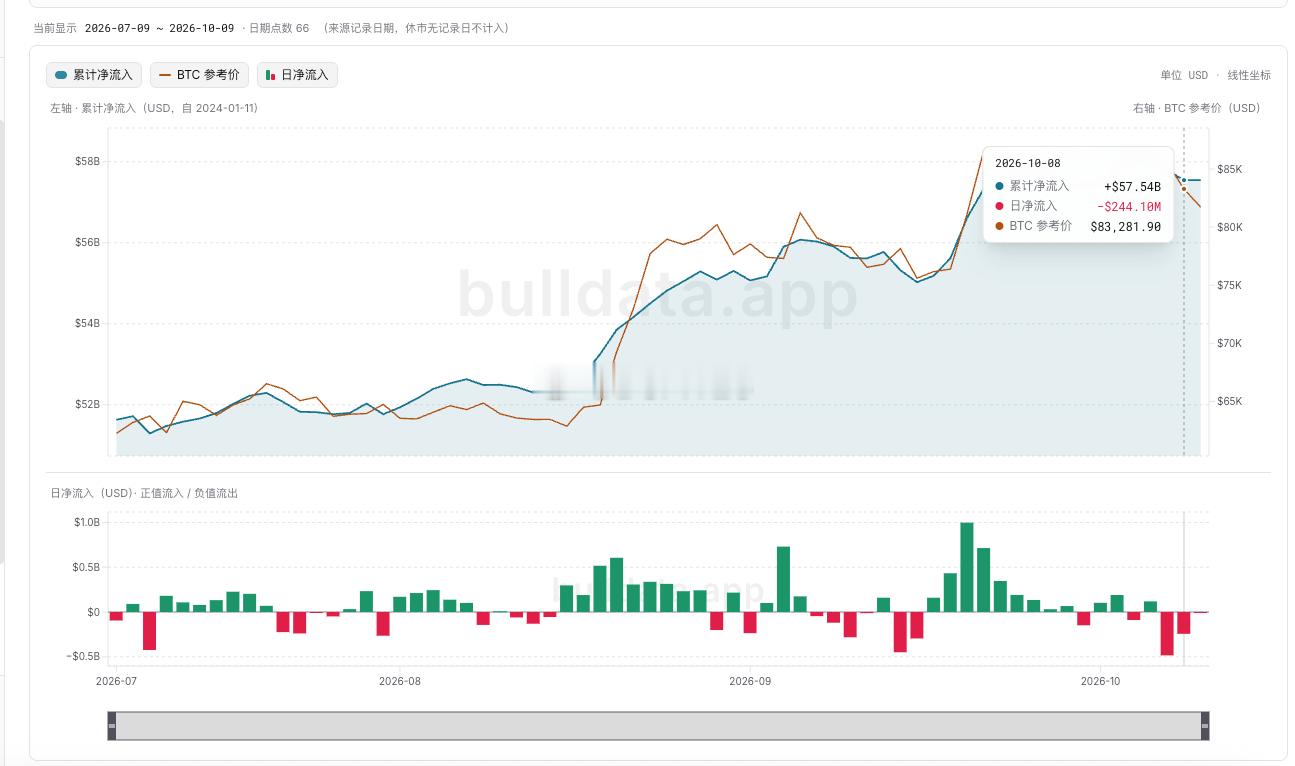Click the 2026-08 x-axis label
The height and width of the screenshot is (766, 1295).
[400, 681]
